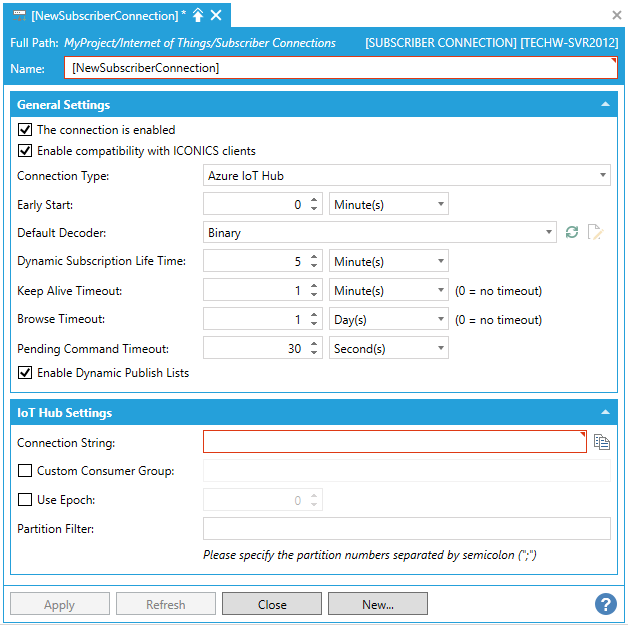The height and width of the screenshot is (626, 628).
Task: Increase Early Start value with up arrow
Action: [314, 200]
